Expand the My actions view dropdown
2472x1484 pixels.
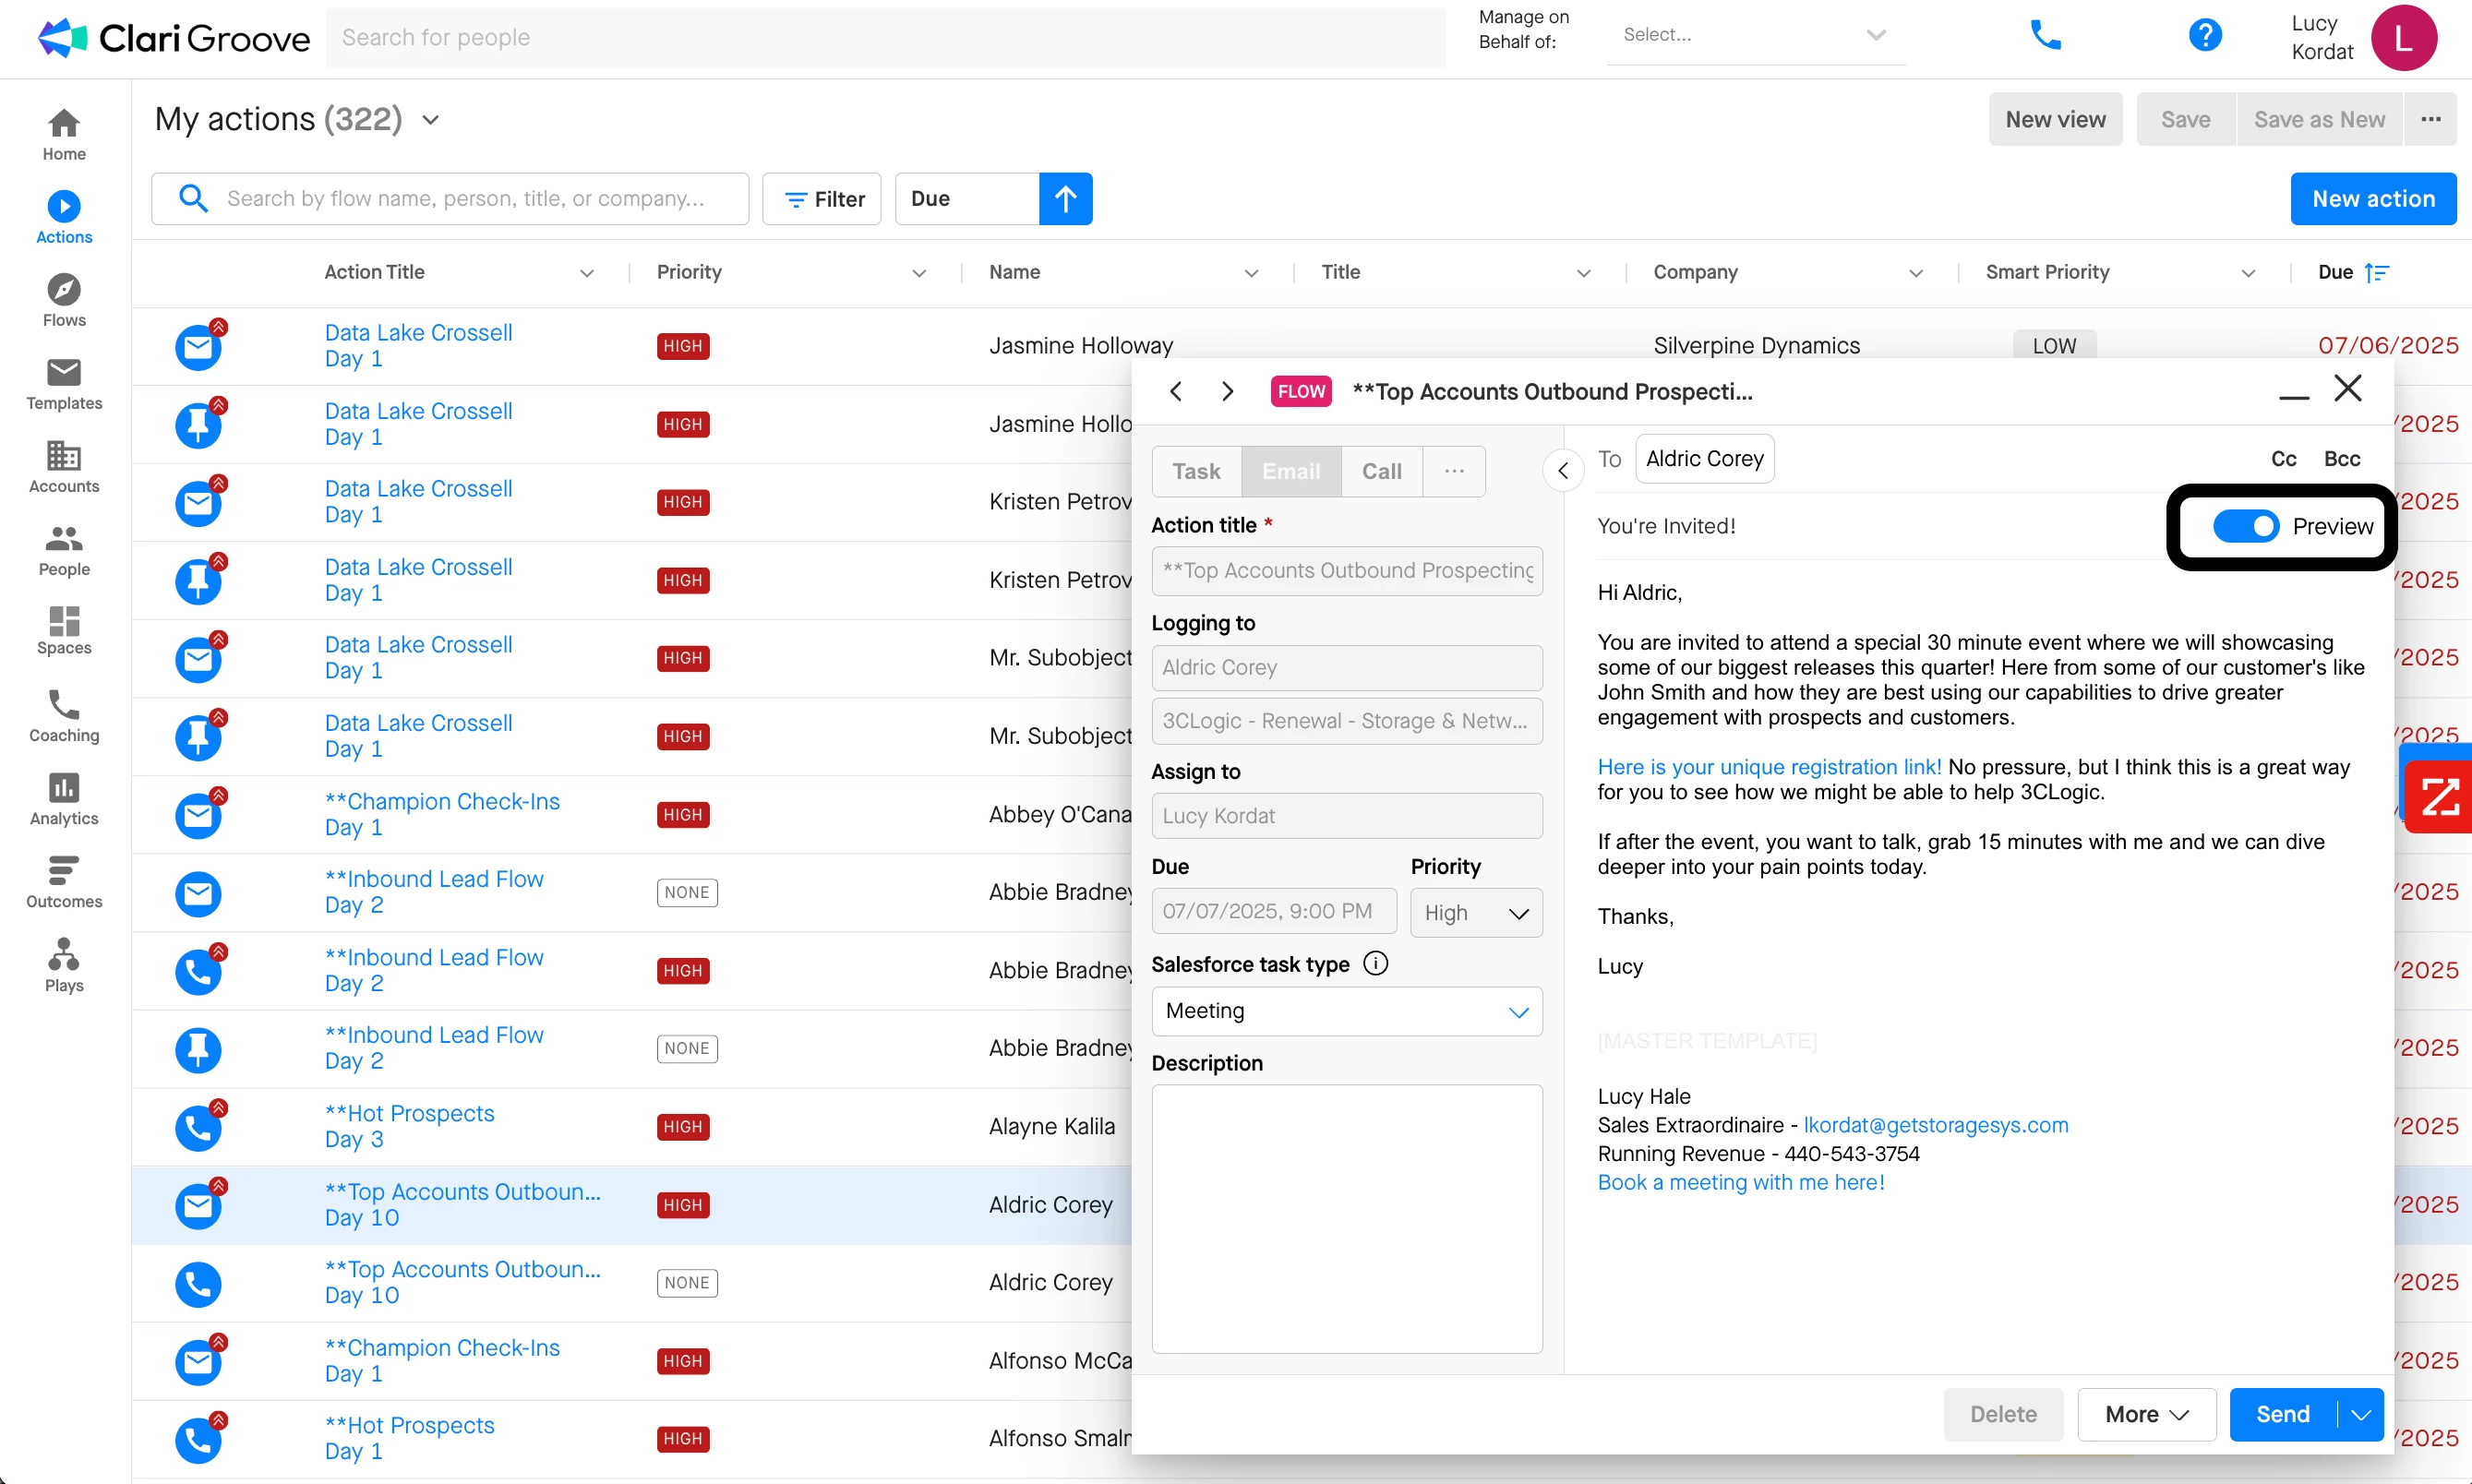431,120
